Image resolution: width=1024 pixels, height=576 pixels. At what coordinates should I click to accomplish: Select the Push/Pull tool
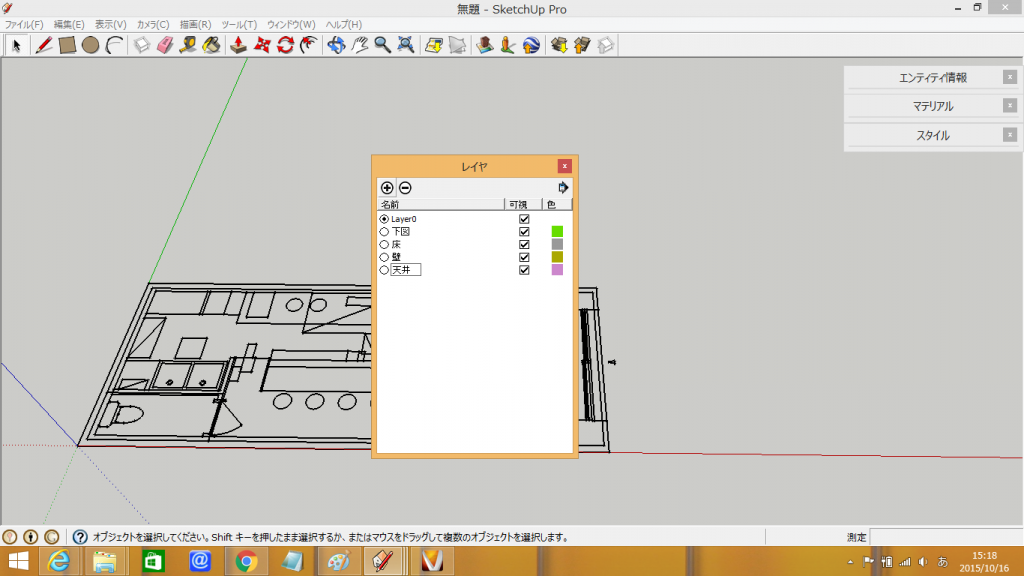pyautogui.click(x=239, y=45)
